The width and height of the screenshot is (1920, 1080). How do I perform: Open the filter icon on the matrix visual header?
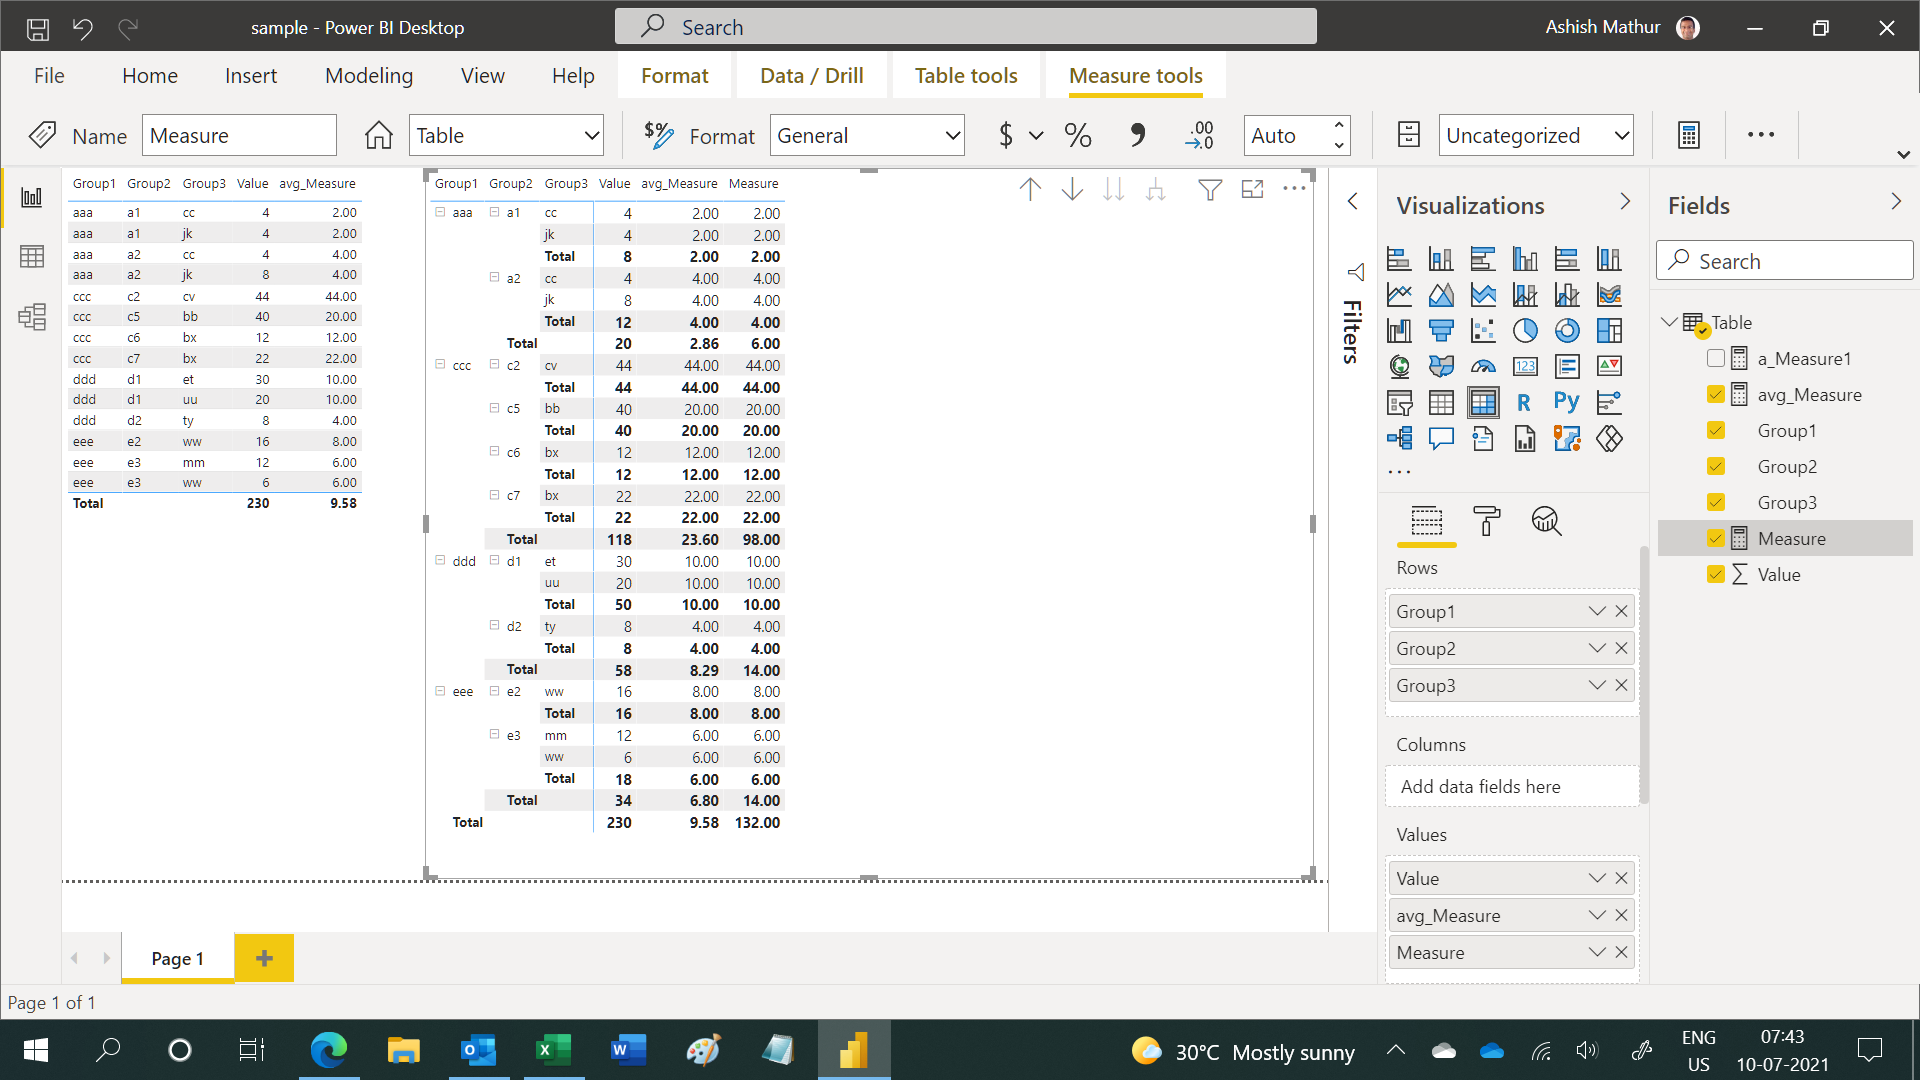pyautogui.click(x=1210, y=189)
